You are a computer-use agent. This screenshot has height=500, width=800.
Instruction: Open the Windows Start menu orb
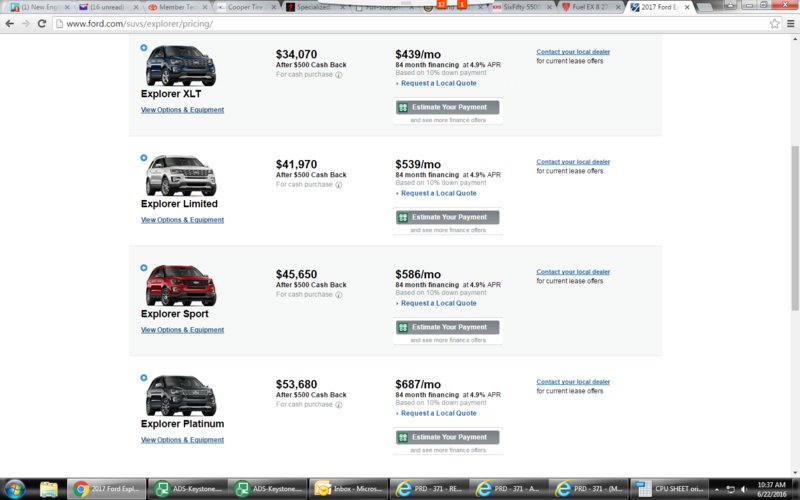pyautogui.click(x=14, y=489)
